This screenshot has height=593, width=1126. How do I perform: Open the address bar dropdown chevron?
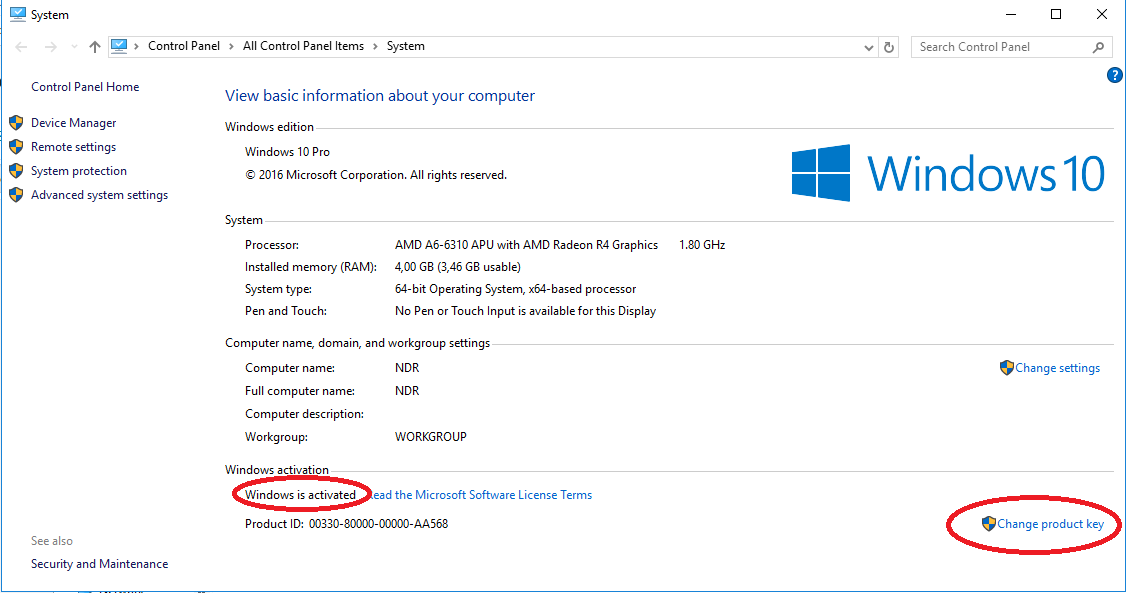pyautogui.click(x=868, y=46)
